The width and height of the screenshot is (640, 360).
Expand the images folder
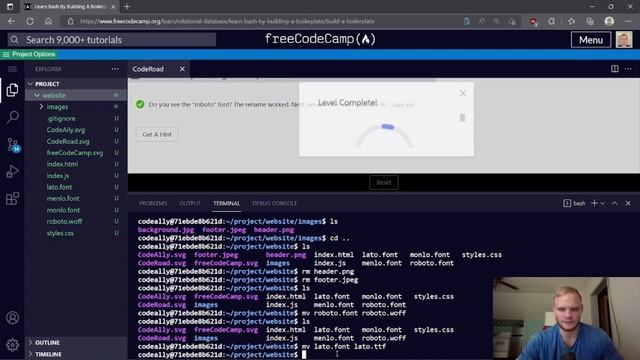coord(41,107)
